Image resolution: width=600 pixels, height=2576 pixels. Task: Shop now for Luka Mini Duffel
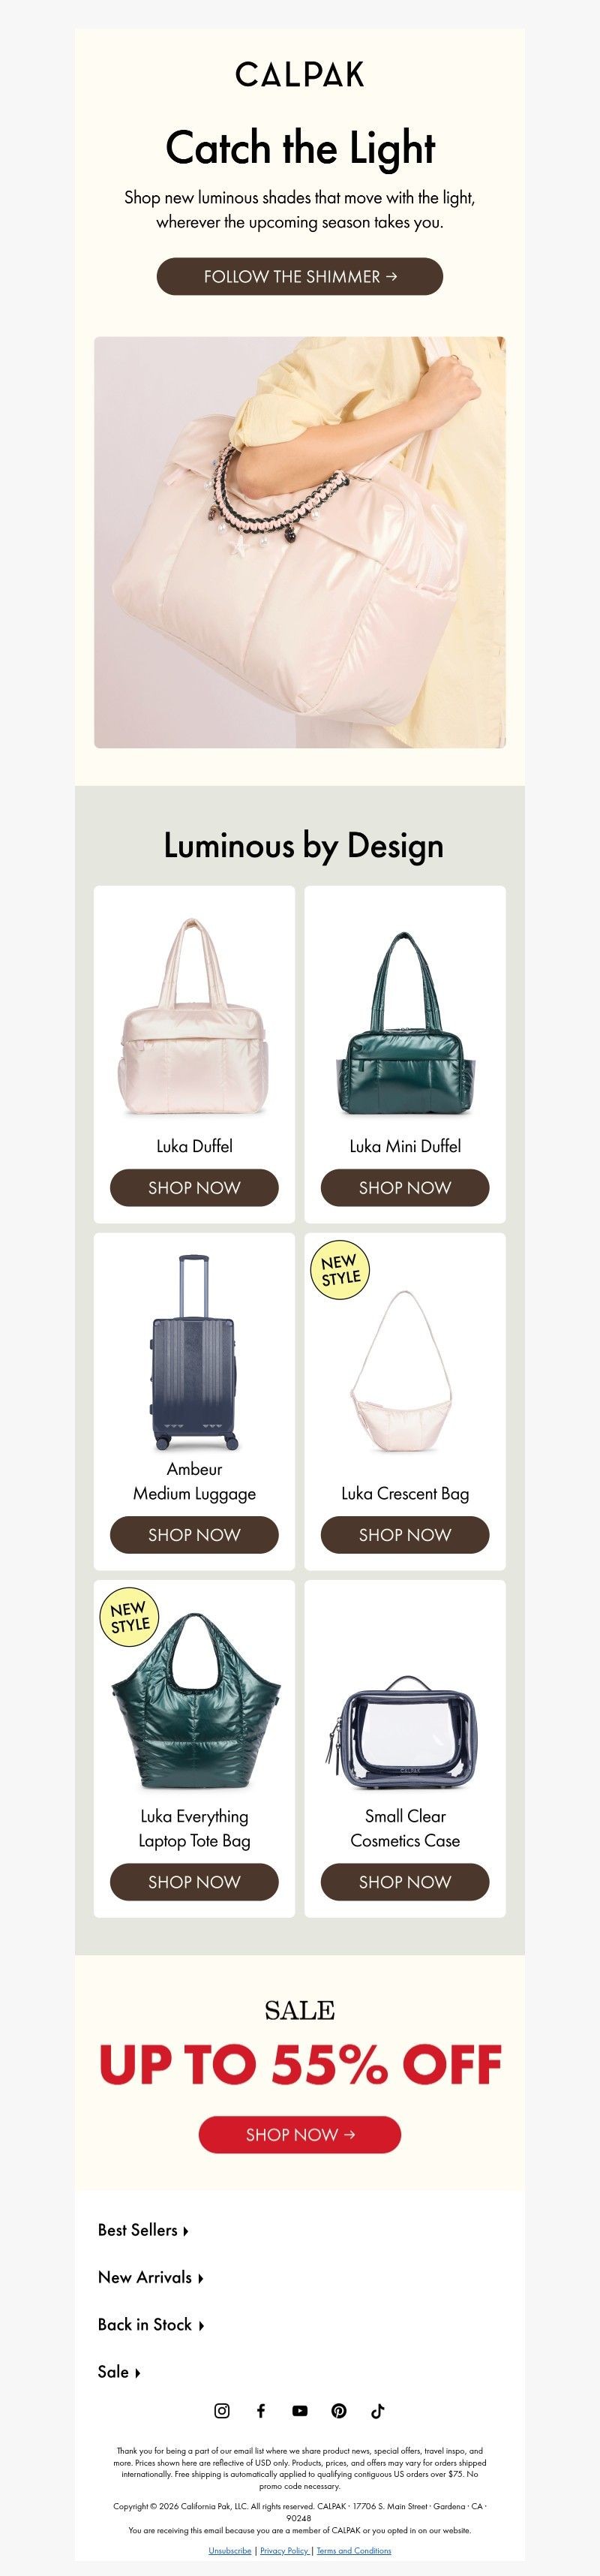[x=405, y=1187]
